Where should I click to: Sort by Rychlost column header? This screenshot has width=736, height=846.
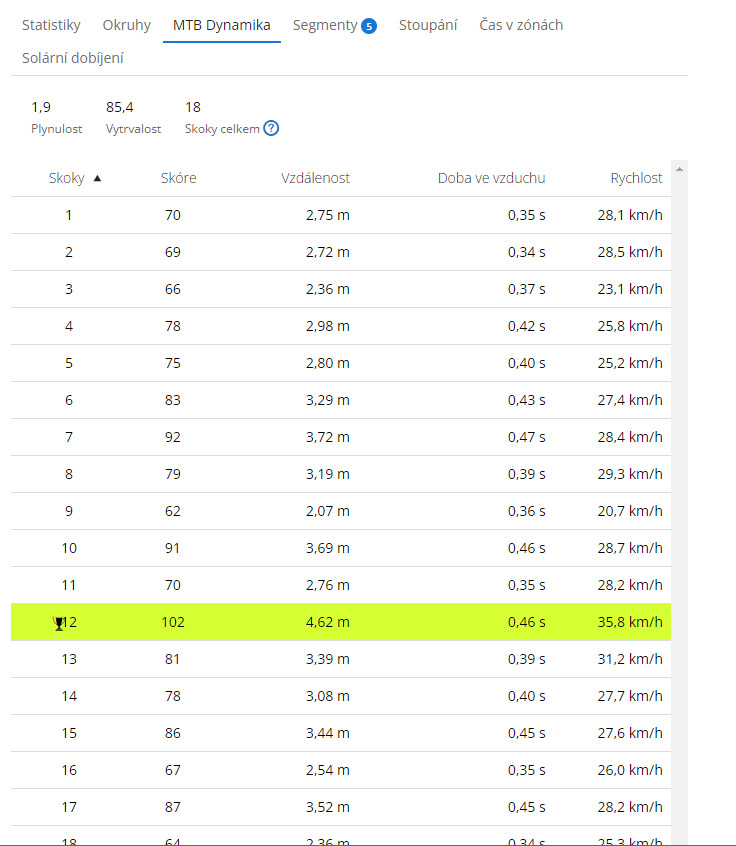[x=636, y=178]
